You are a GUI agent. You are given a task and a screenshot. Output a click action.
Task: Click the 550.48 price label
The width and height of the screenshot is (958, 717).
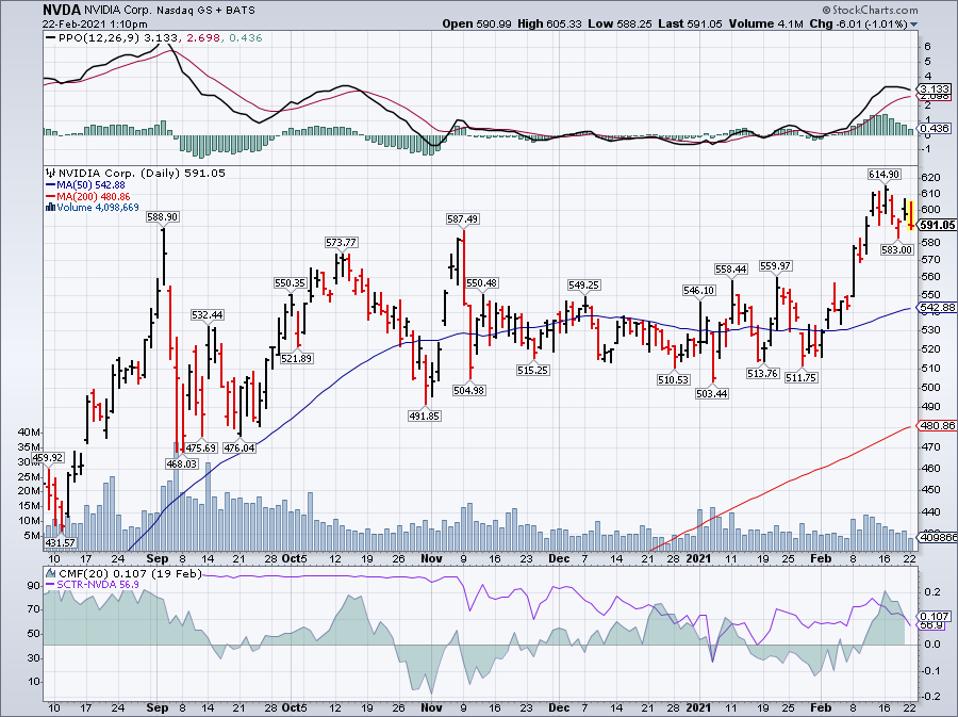click(x=482, y=283)
